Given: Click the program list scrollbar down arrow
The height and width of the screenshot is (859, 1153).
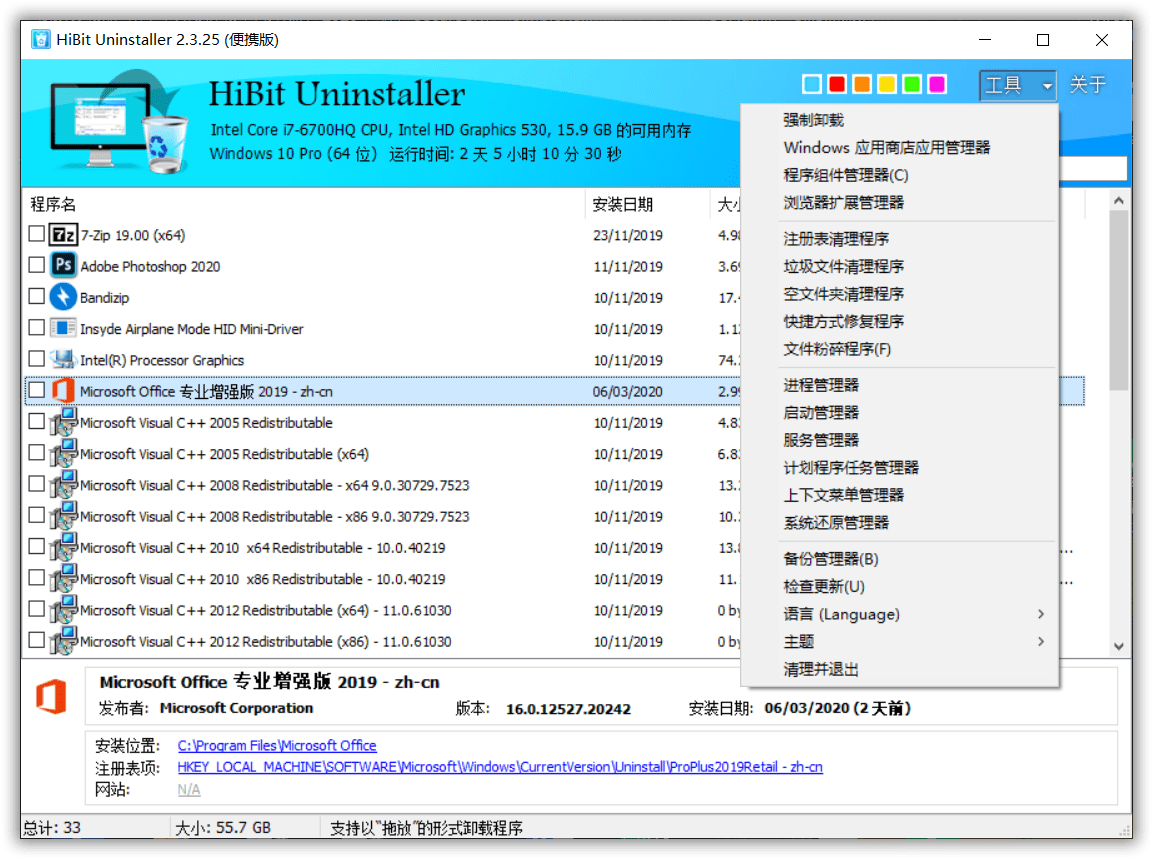Looking at the screenshot, I should (x=1118, y=646).
